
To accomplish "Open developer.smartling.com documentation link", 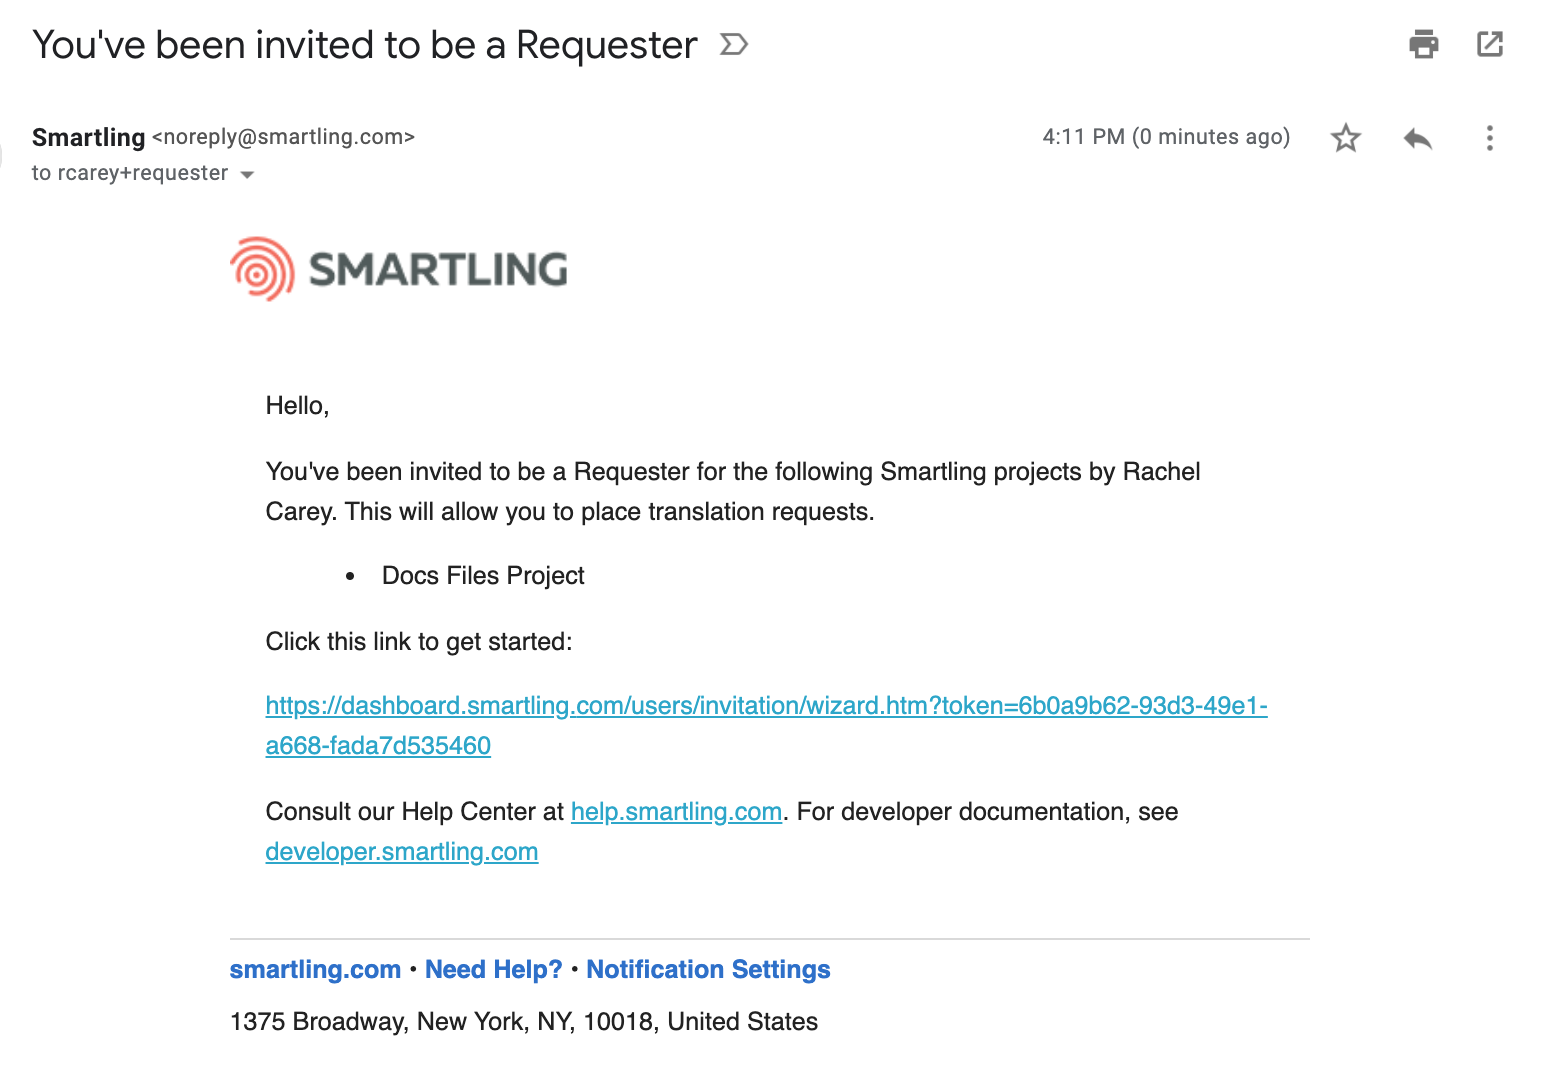I will [402, 851].
